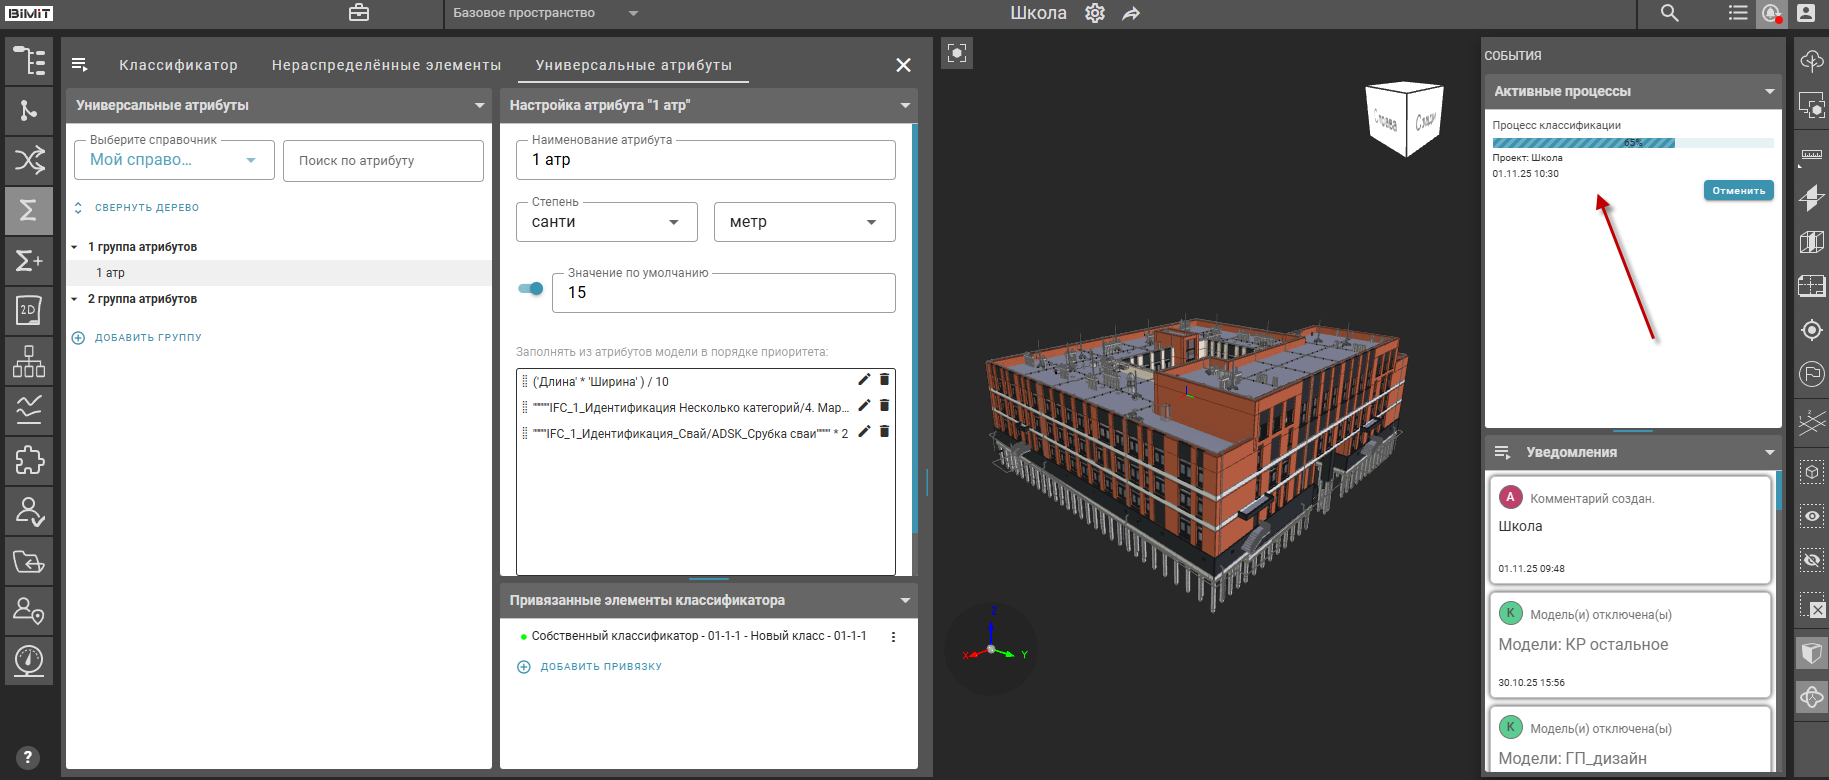Click the eye visibility icon on right toolbar
Image resolution: width=1829 pixels, height=780 pixels.
click(x=1811, y=516)
